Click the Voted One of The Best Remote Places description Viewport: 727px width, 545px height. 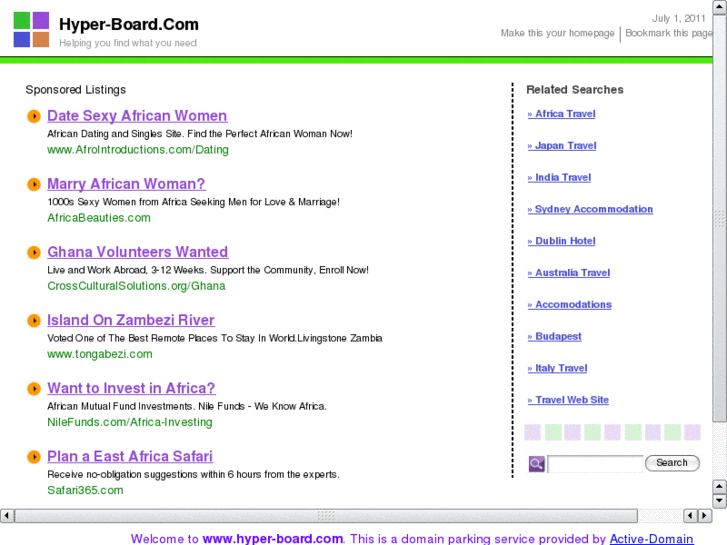coord(215,339)
